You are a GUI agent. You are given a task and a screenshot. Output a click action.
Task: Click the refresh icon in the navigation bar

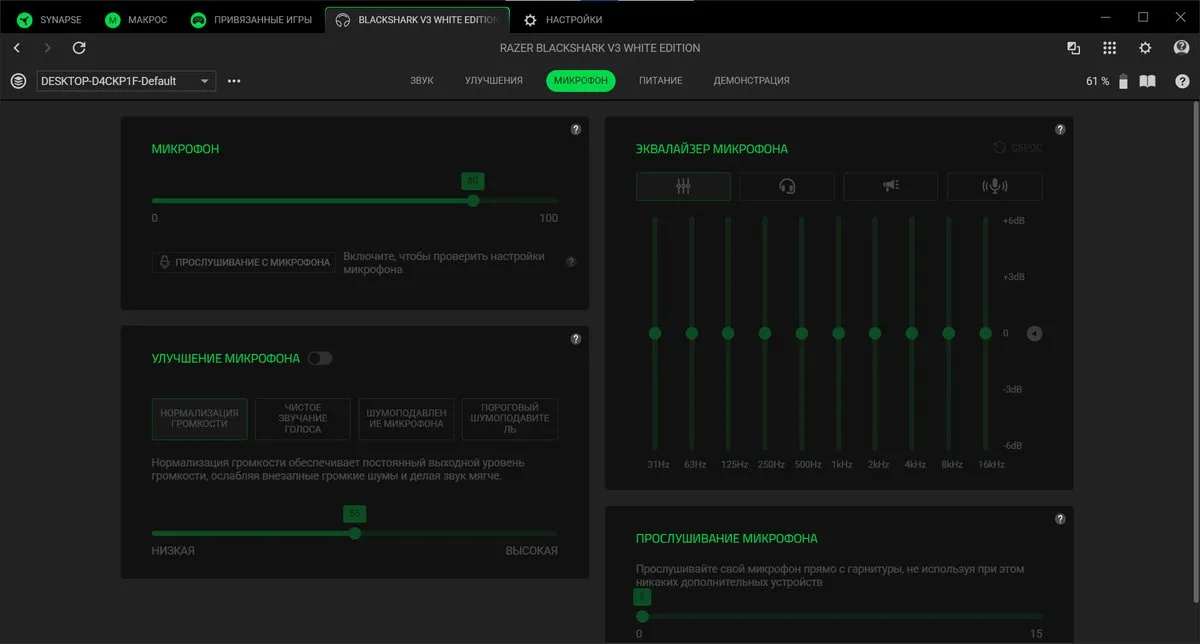point(80,48)
